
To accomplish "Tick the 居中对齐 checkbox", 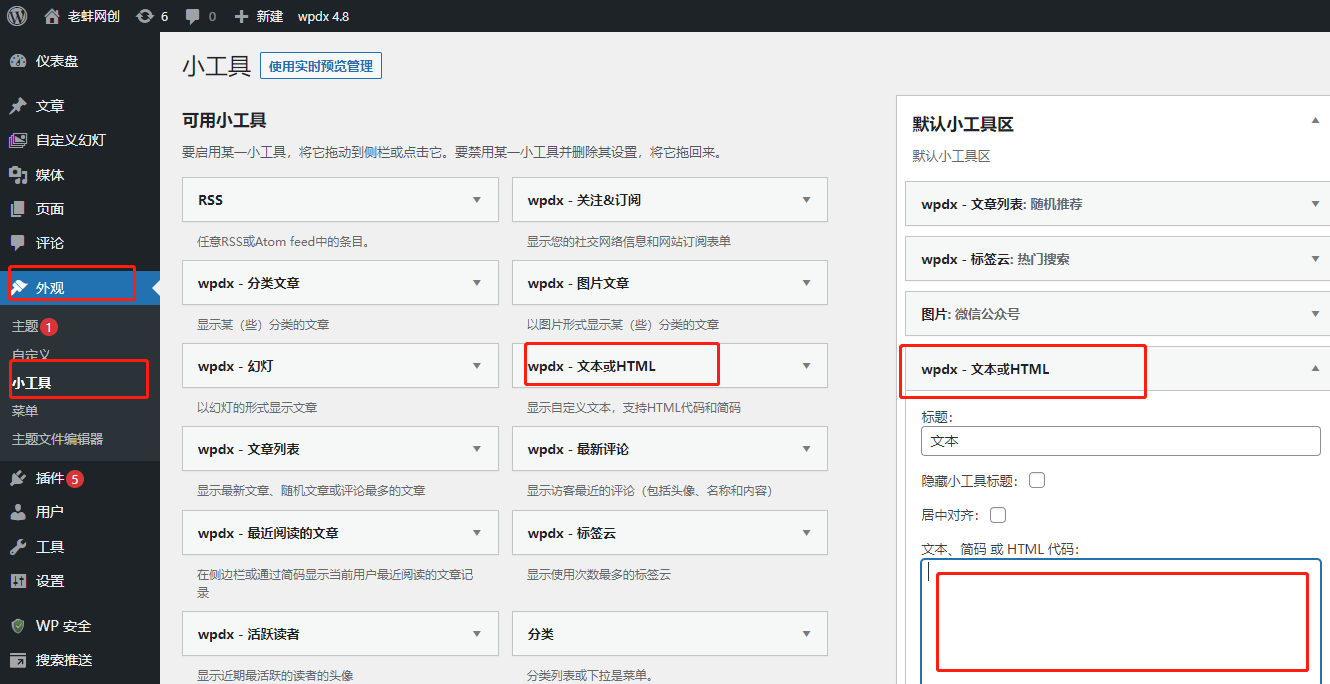I will 998,515.
